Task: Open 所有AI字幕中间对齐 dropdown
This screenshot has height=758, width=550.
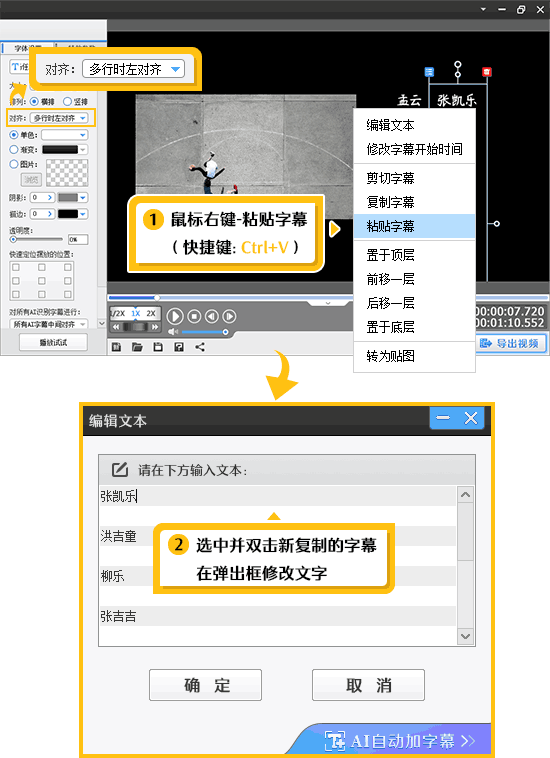Action: click(x=49, y=324)
